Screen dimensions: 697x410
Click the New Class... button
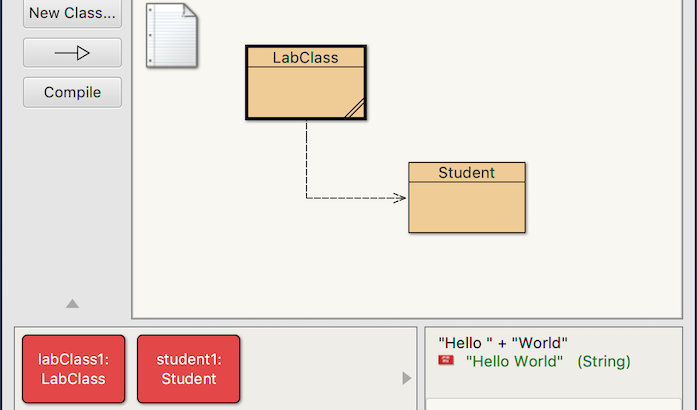pos(72,13)
